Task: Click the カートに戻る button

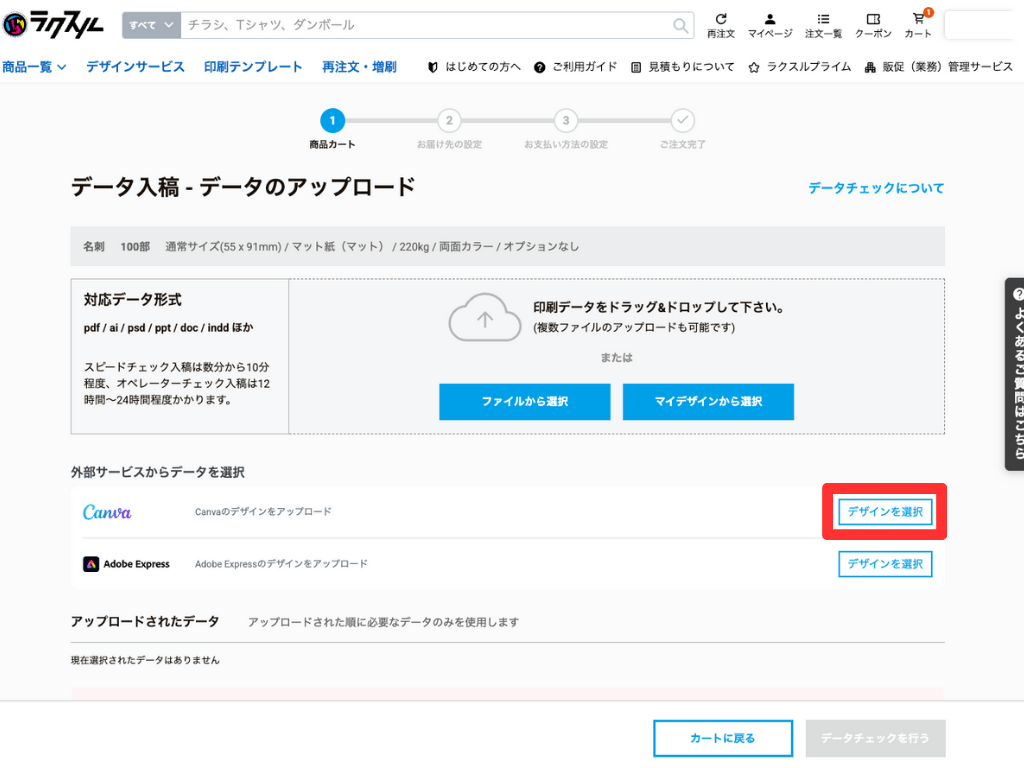Action: [722, 738]
